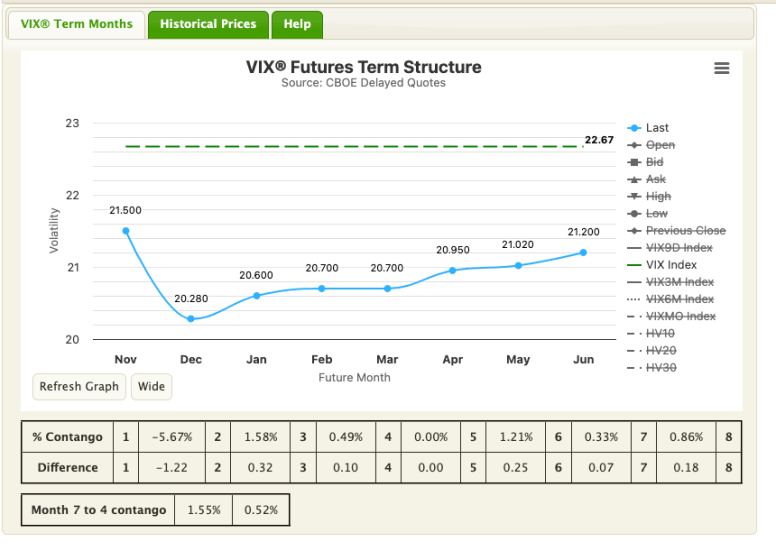Click the Difference row header
Screen dimensions: 776x551
coord(68,468)
